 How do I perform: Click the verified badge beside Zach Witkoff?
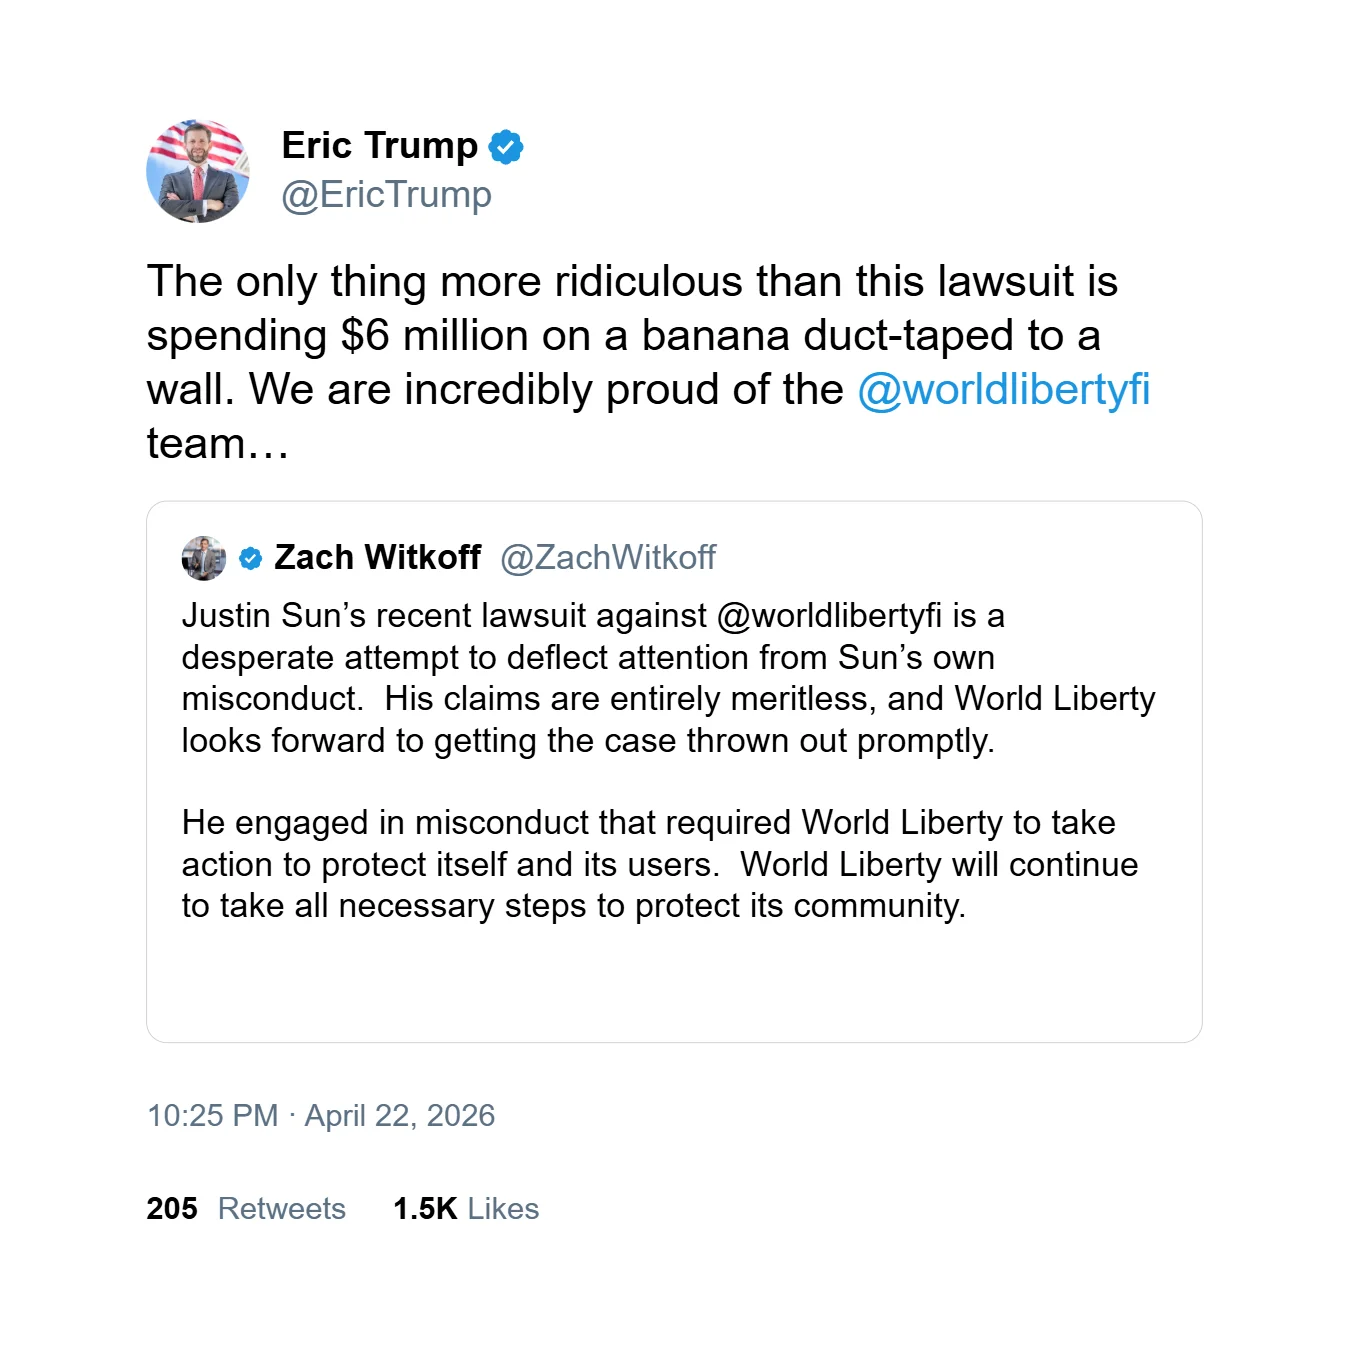click(x=251, y=558)
